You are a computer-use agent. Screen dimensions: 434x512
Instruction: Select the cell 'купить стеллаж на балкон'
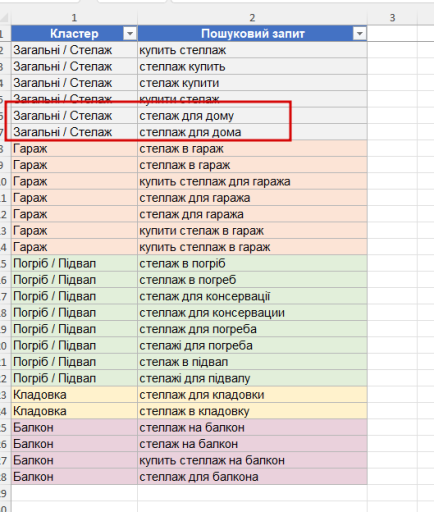pos(252,460)
